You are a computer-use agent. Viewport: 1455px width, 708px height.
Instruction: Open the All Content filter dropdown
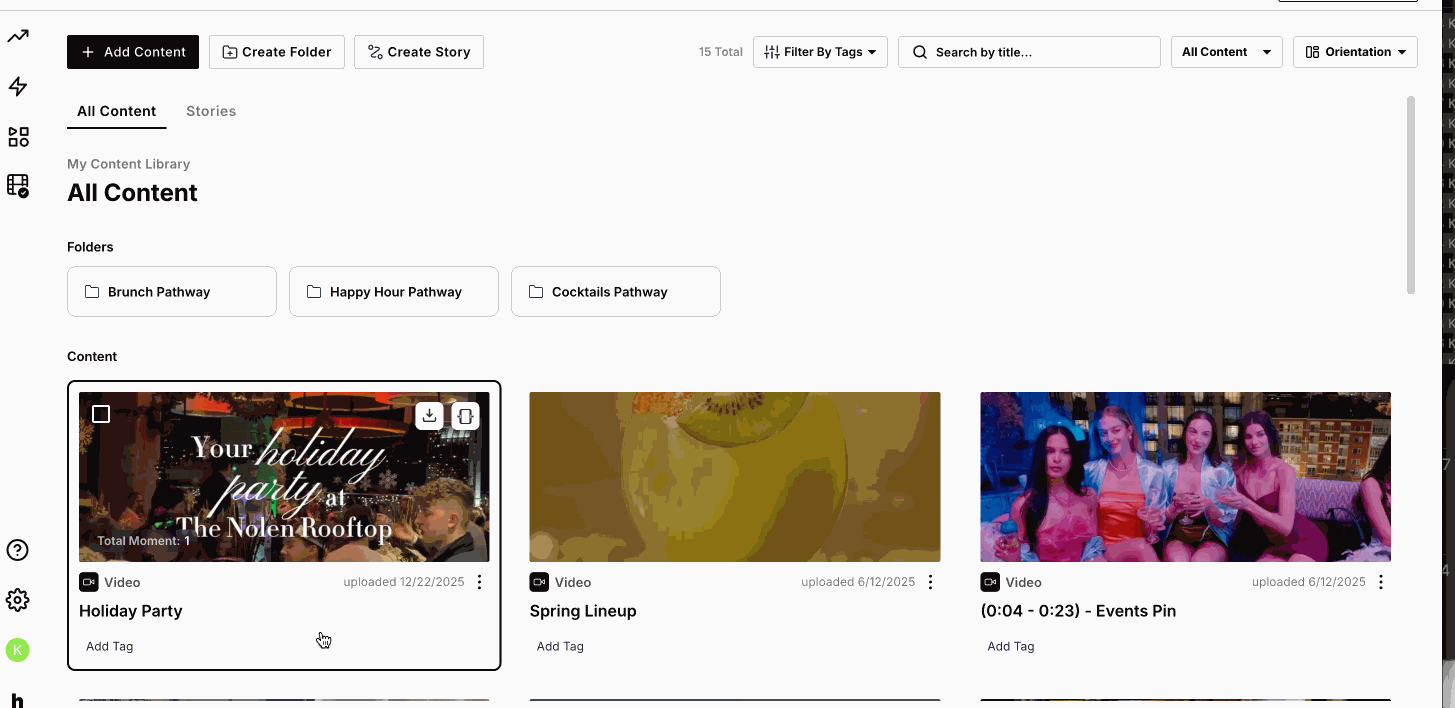pyautogui.click(x=1226, y=52)
